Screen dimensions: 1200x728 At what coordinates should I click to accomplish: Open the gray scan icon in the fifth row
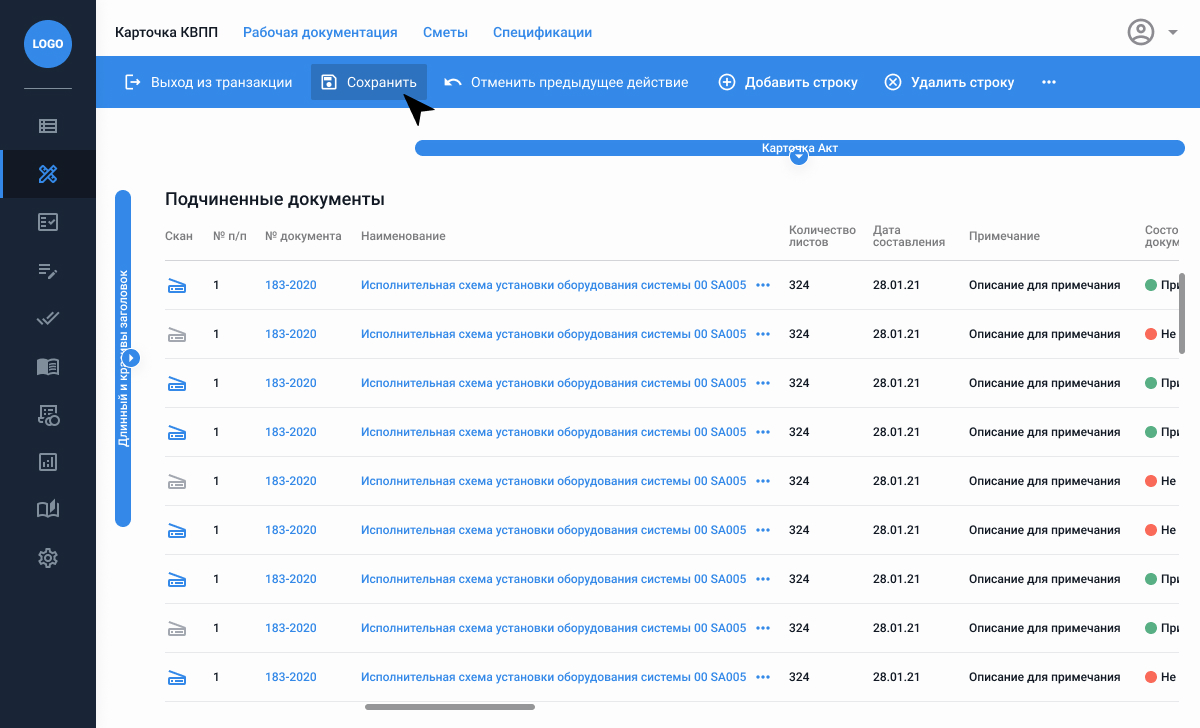(177, 481)
